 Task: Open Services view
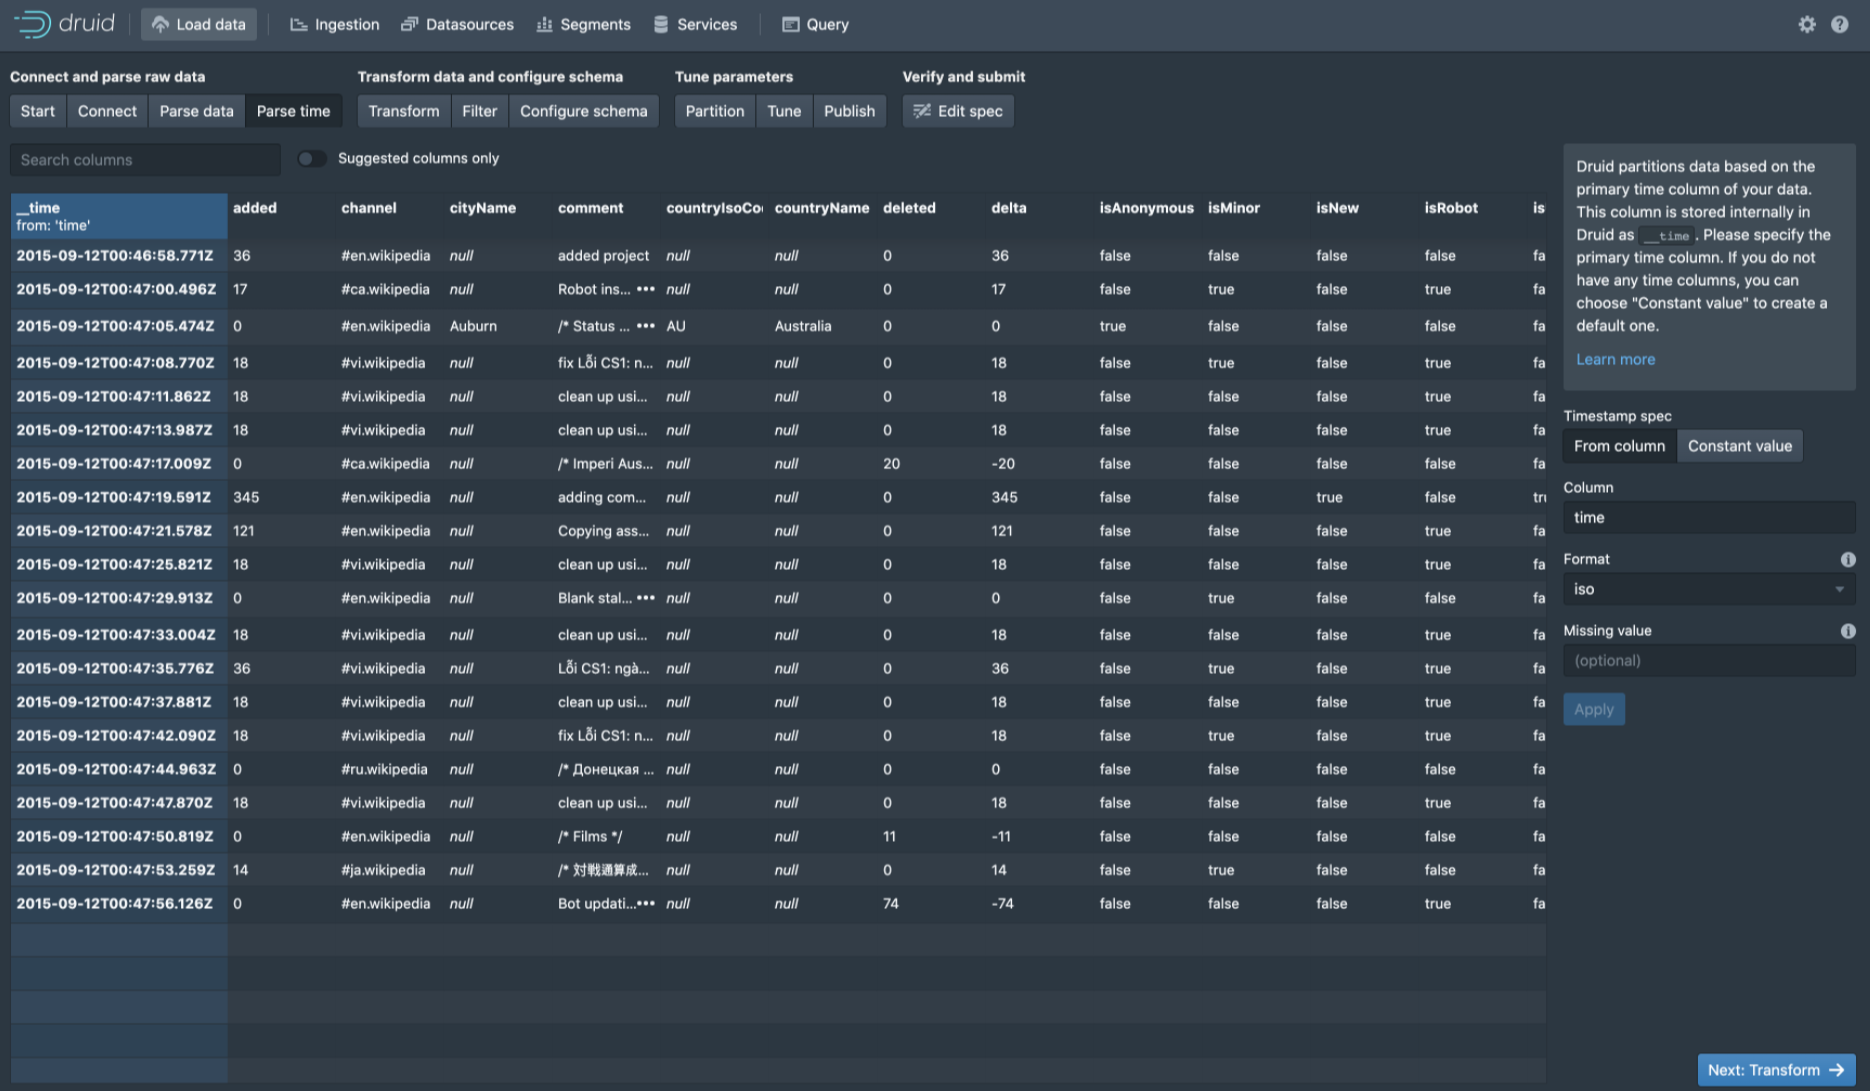coord(695,24)
